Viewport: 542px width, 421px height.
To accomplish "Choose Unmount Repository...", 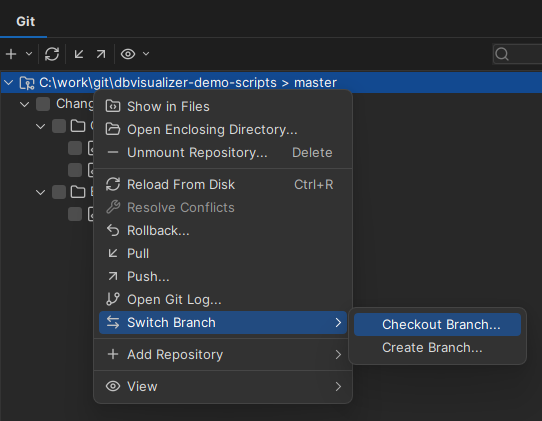I will click(x=223, y=152).
